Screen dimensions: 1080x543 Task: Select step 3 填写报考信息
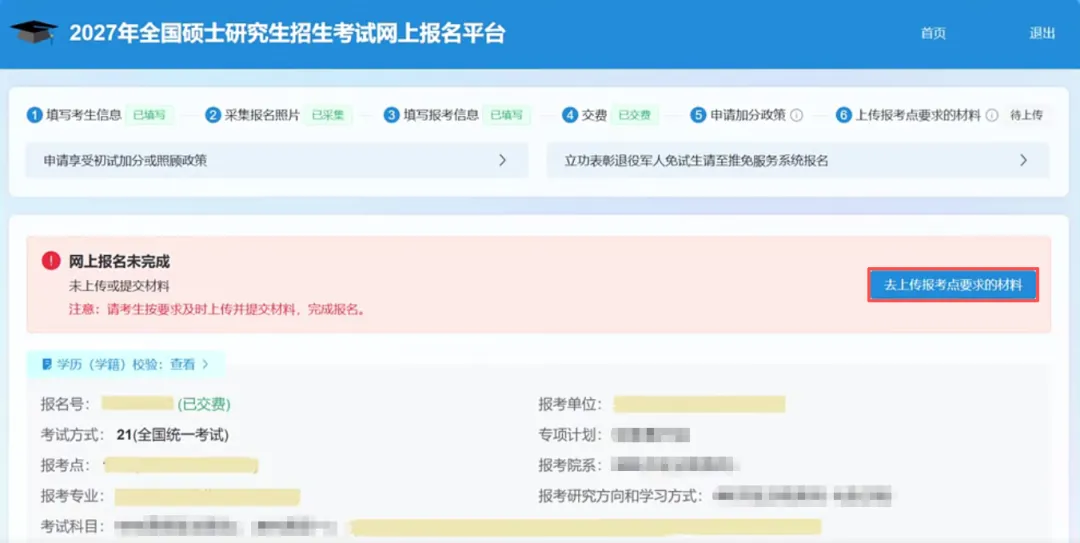431,115
